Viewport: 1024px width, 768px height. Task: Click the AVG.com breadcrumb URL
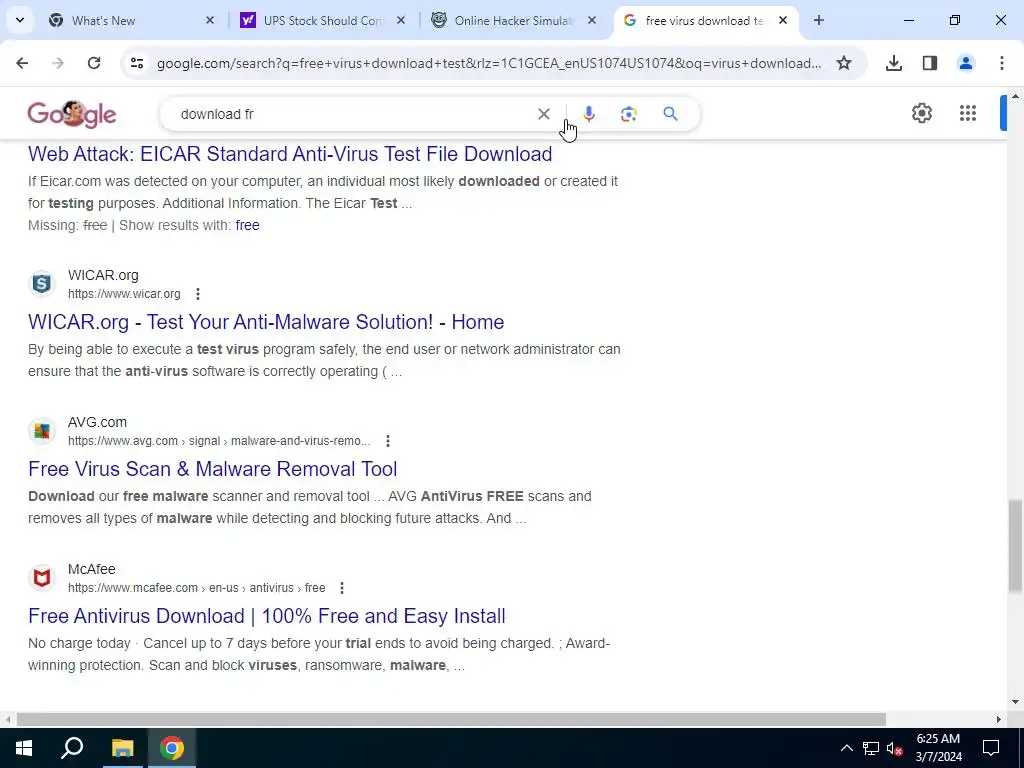219,441
